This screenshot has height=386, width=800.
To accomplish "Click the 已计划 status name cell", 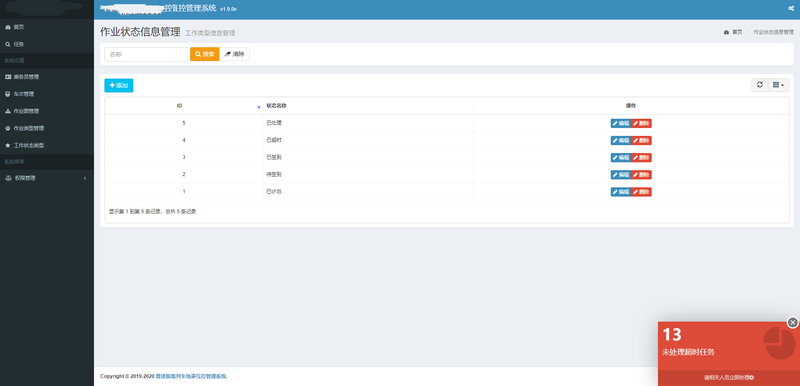I will pos(368,192).
